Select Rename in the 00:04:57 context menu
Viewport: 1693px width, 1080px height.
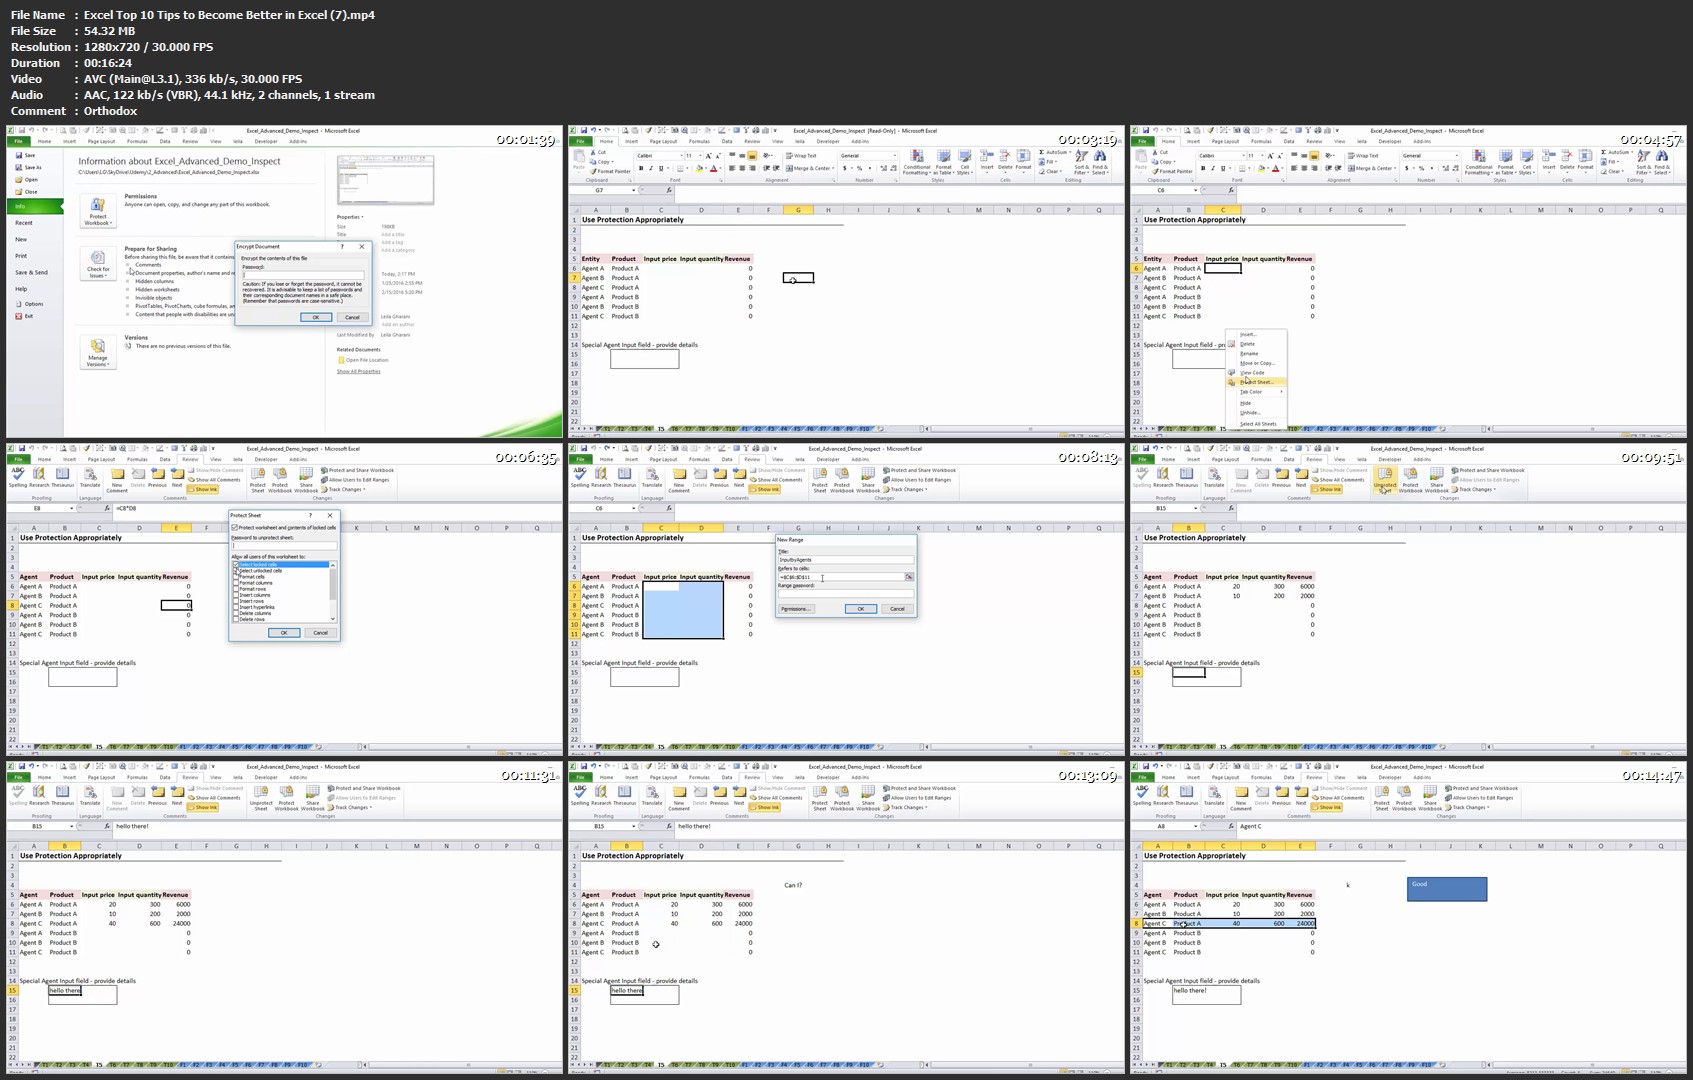1257,353
